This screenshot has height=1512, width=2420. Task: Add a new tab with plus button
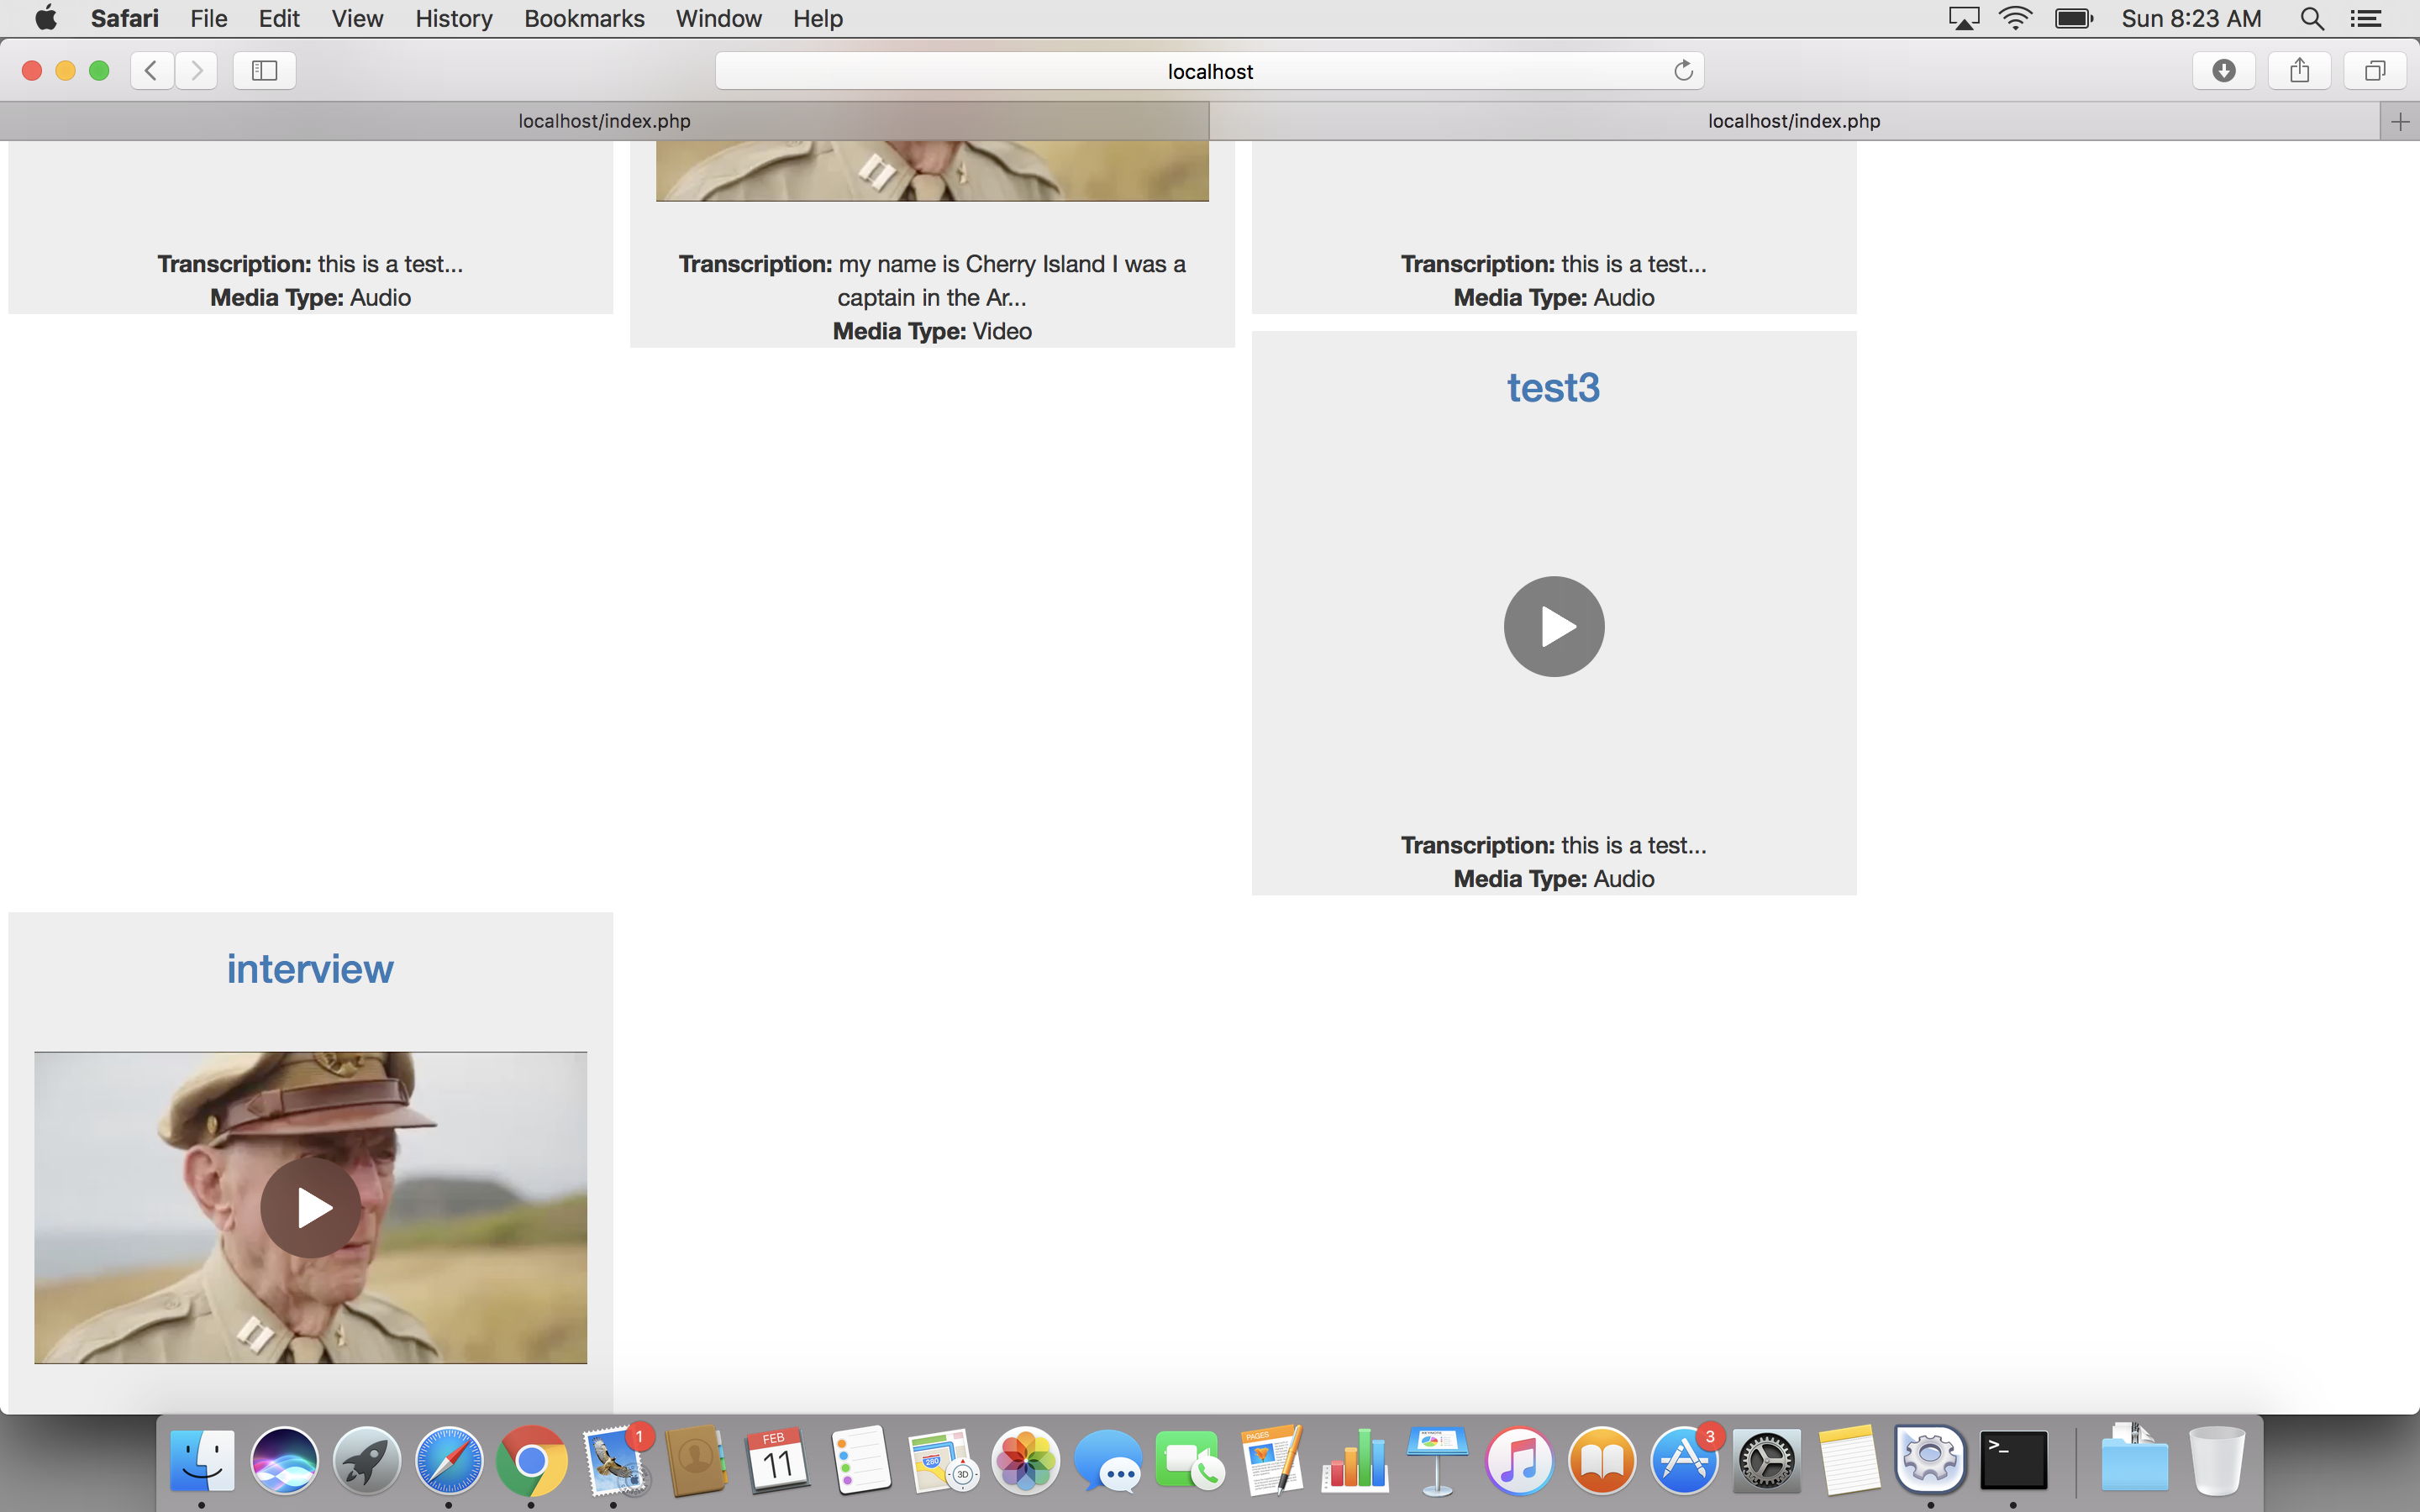(x=2400, y=122)
